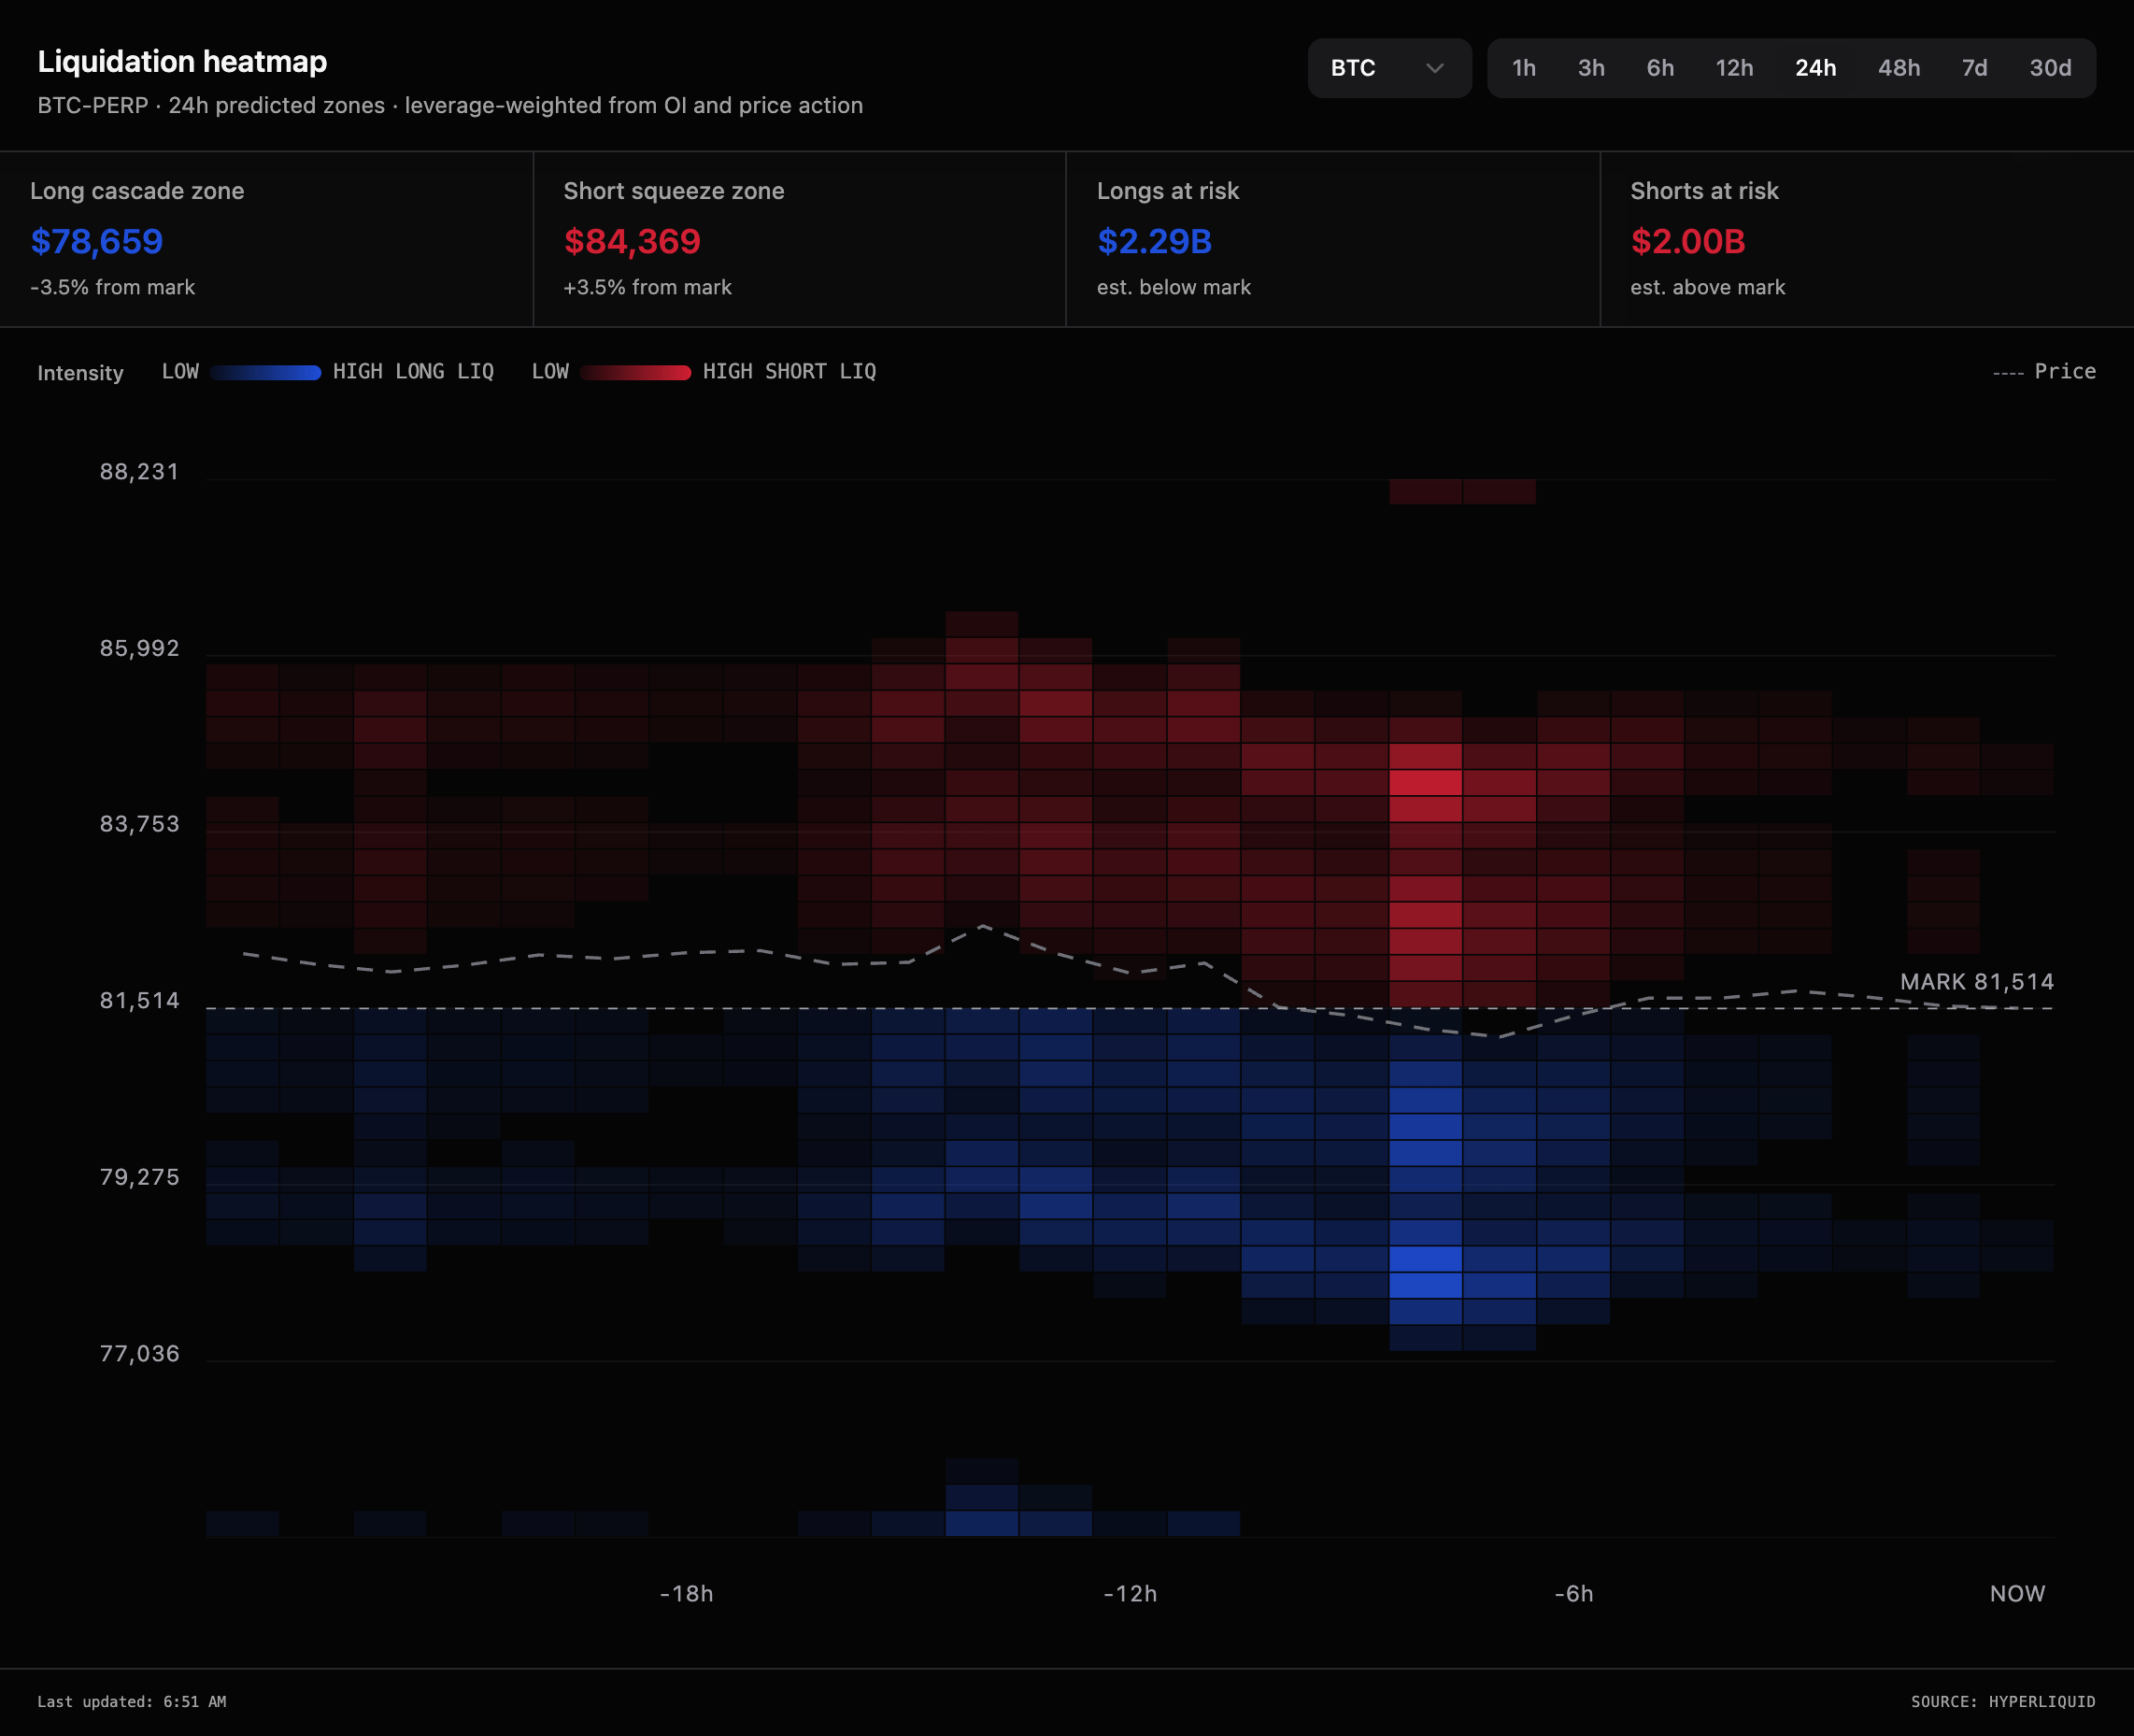Click the +3.5% from mark text
This screenshot has width=2134, height=1736.
[647, 288]
